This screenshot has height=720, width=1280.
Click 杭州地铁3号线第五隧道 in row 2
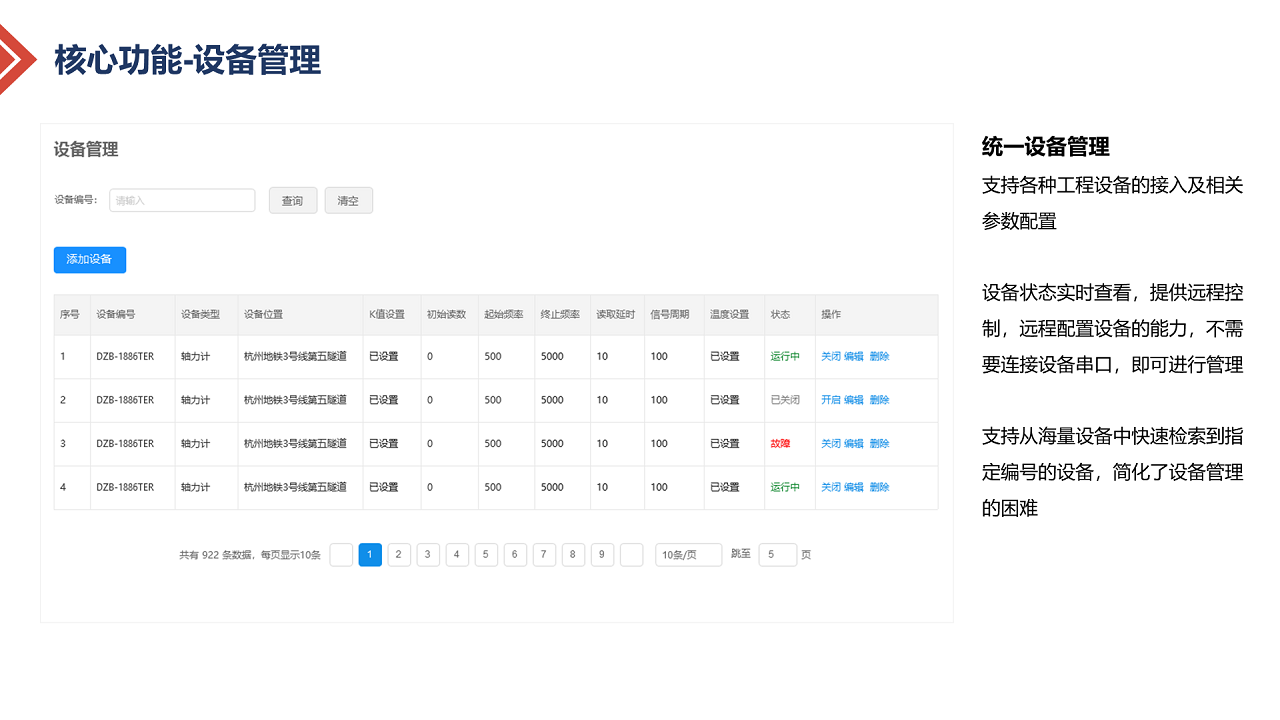click(x=295, y=400)
